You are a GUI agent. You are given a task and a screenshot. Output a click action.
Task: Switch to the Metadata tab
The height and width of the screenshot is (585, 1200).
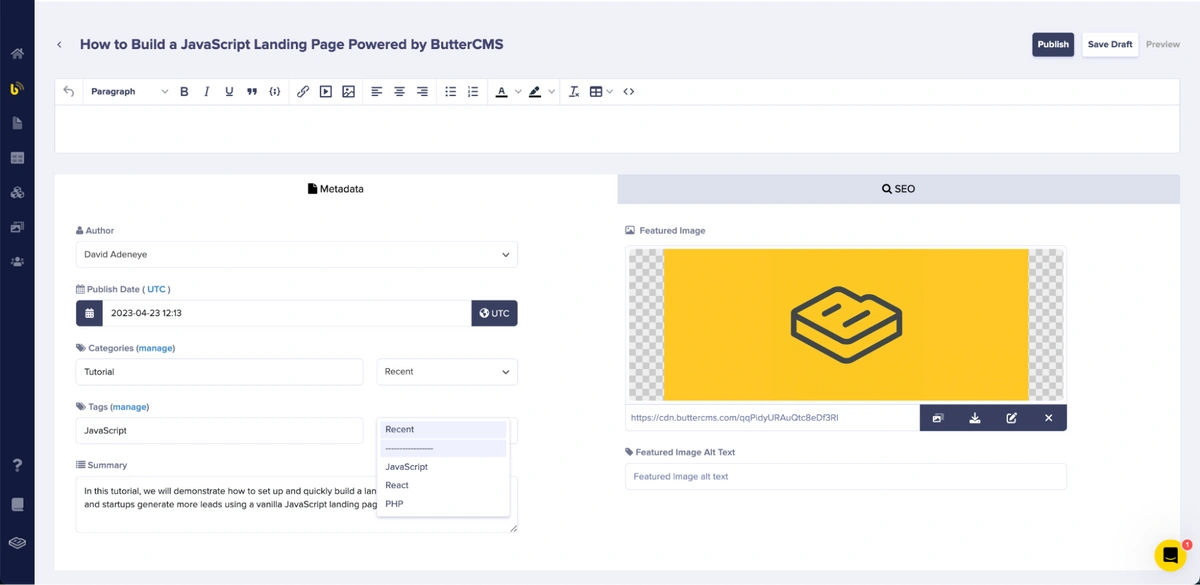[336, 189]
